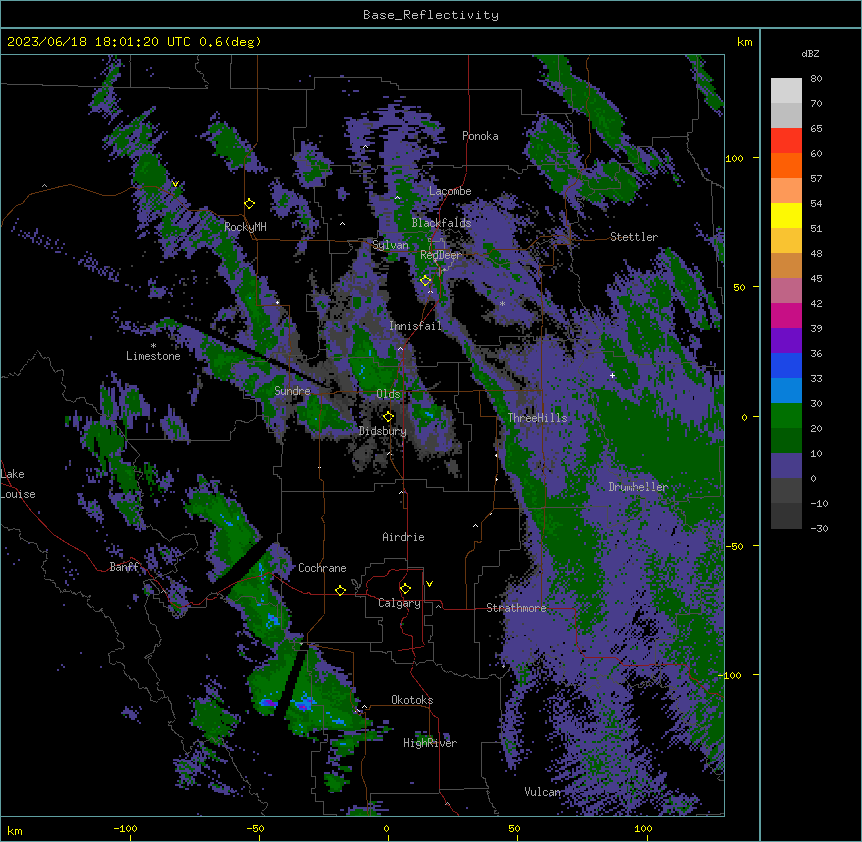This screenshot has width=862, height=842.
Task: Click the RockyMH map label
Action: click(245, 227)
